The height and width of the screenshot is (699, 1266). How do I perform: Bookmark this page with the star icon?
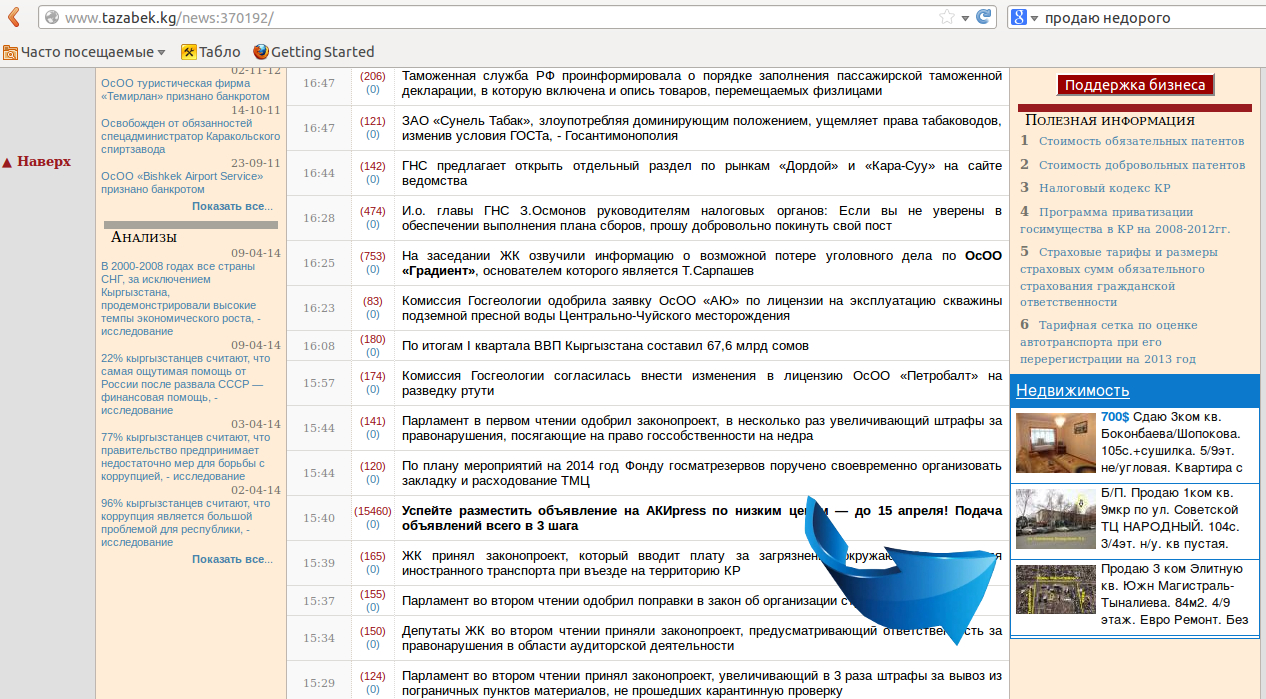(946, 17)
